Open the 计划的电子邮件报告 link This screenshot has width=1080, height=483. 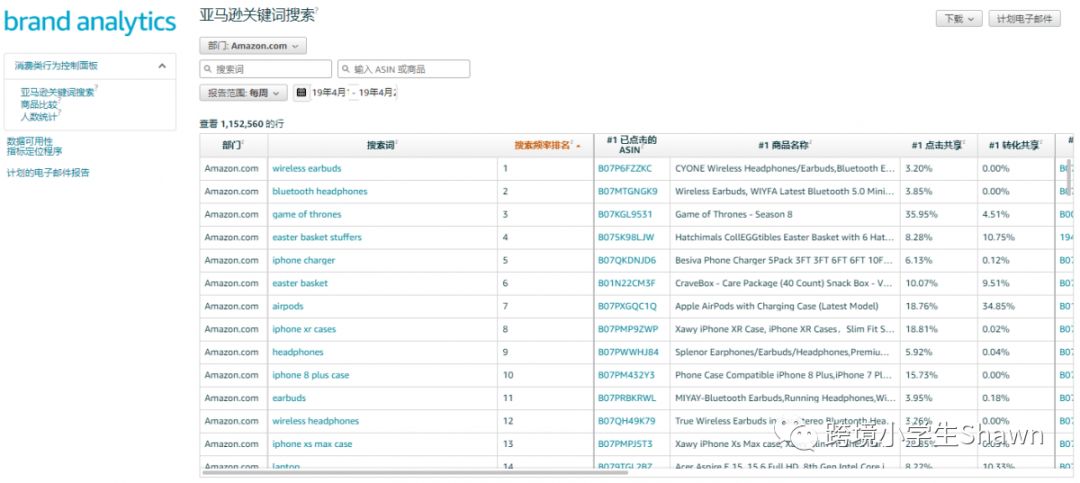click(x=48, y=173)
